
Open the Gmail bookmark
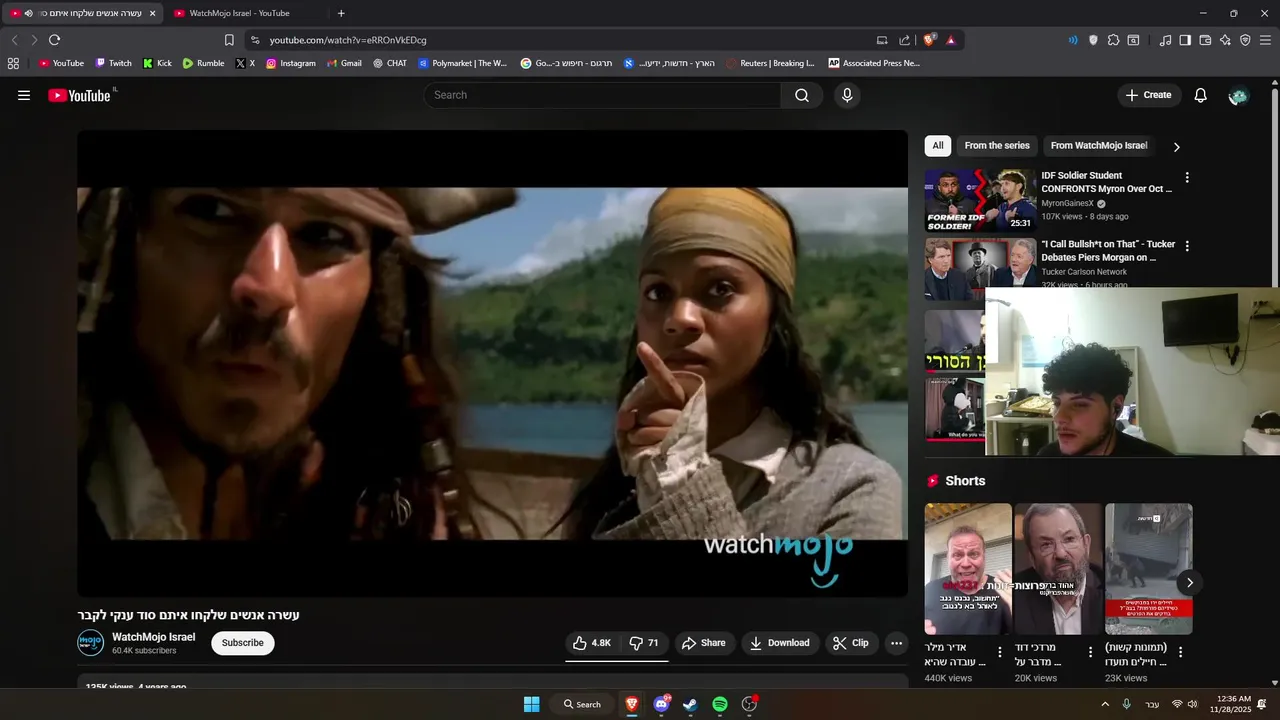click(344, 63)
